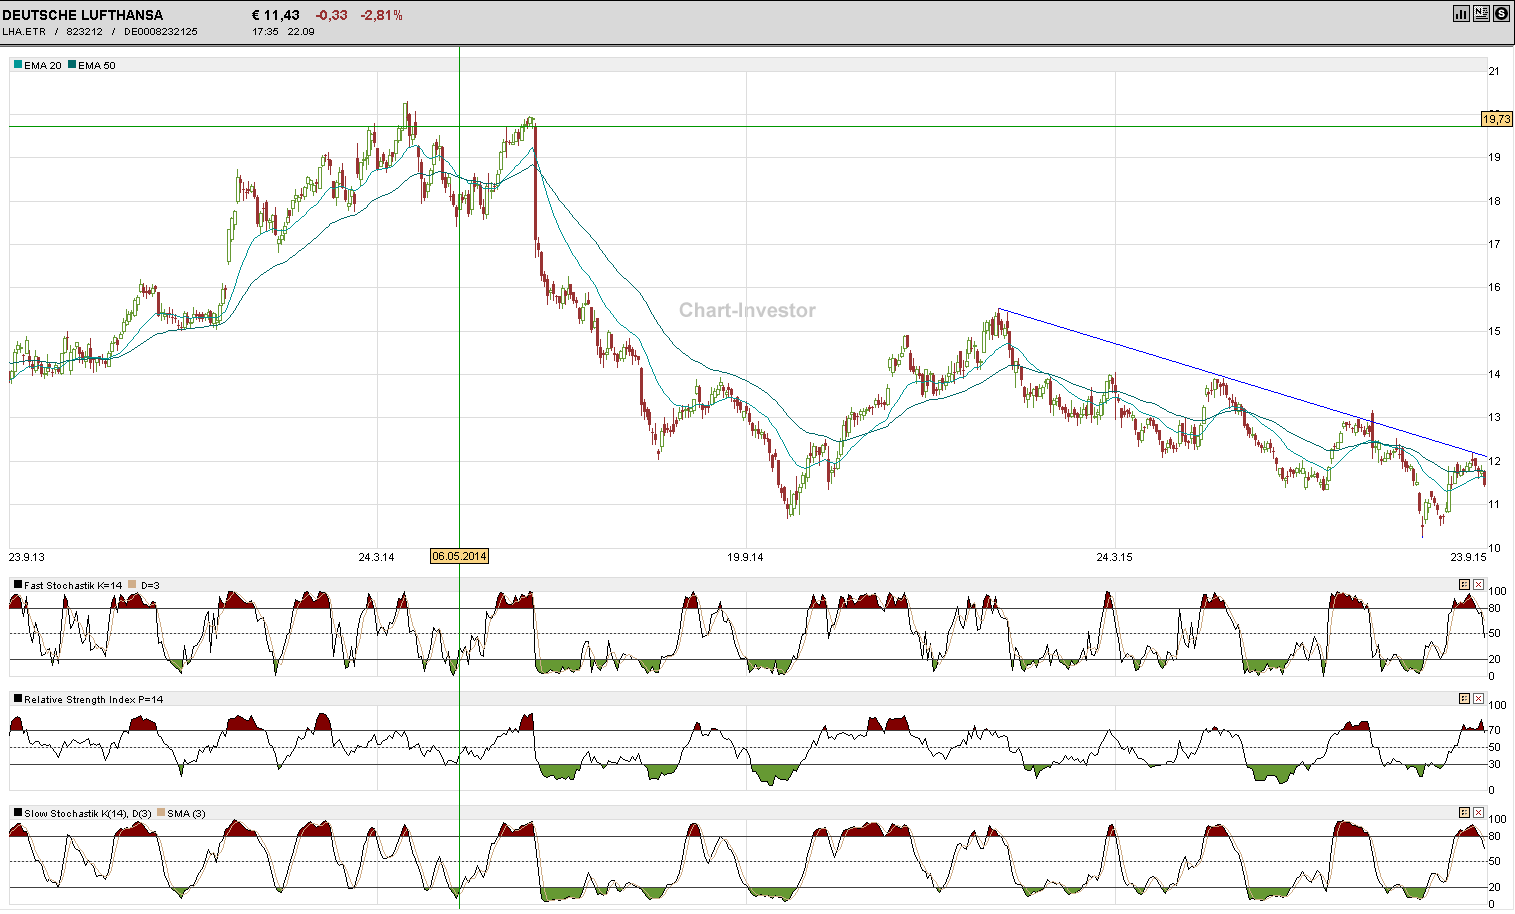Click the SMA (3) legend label
The width and height of the screenshot is (1515, 914).
click(x=186, y=814)
